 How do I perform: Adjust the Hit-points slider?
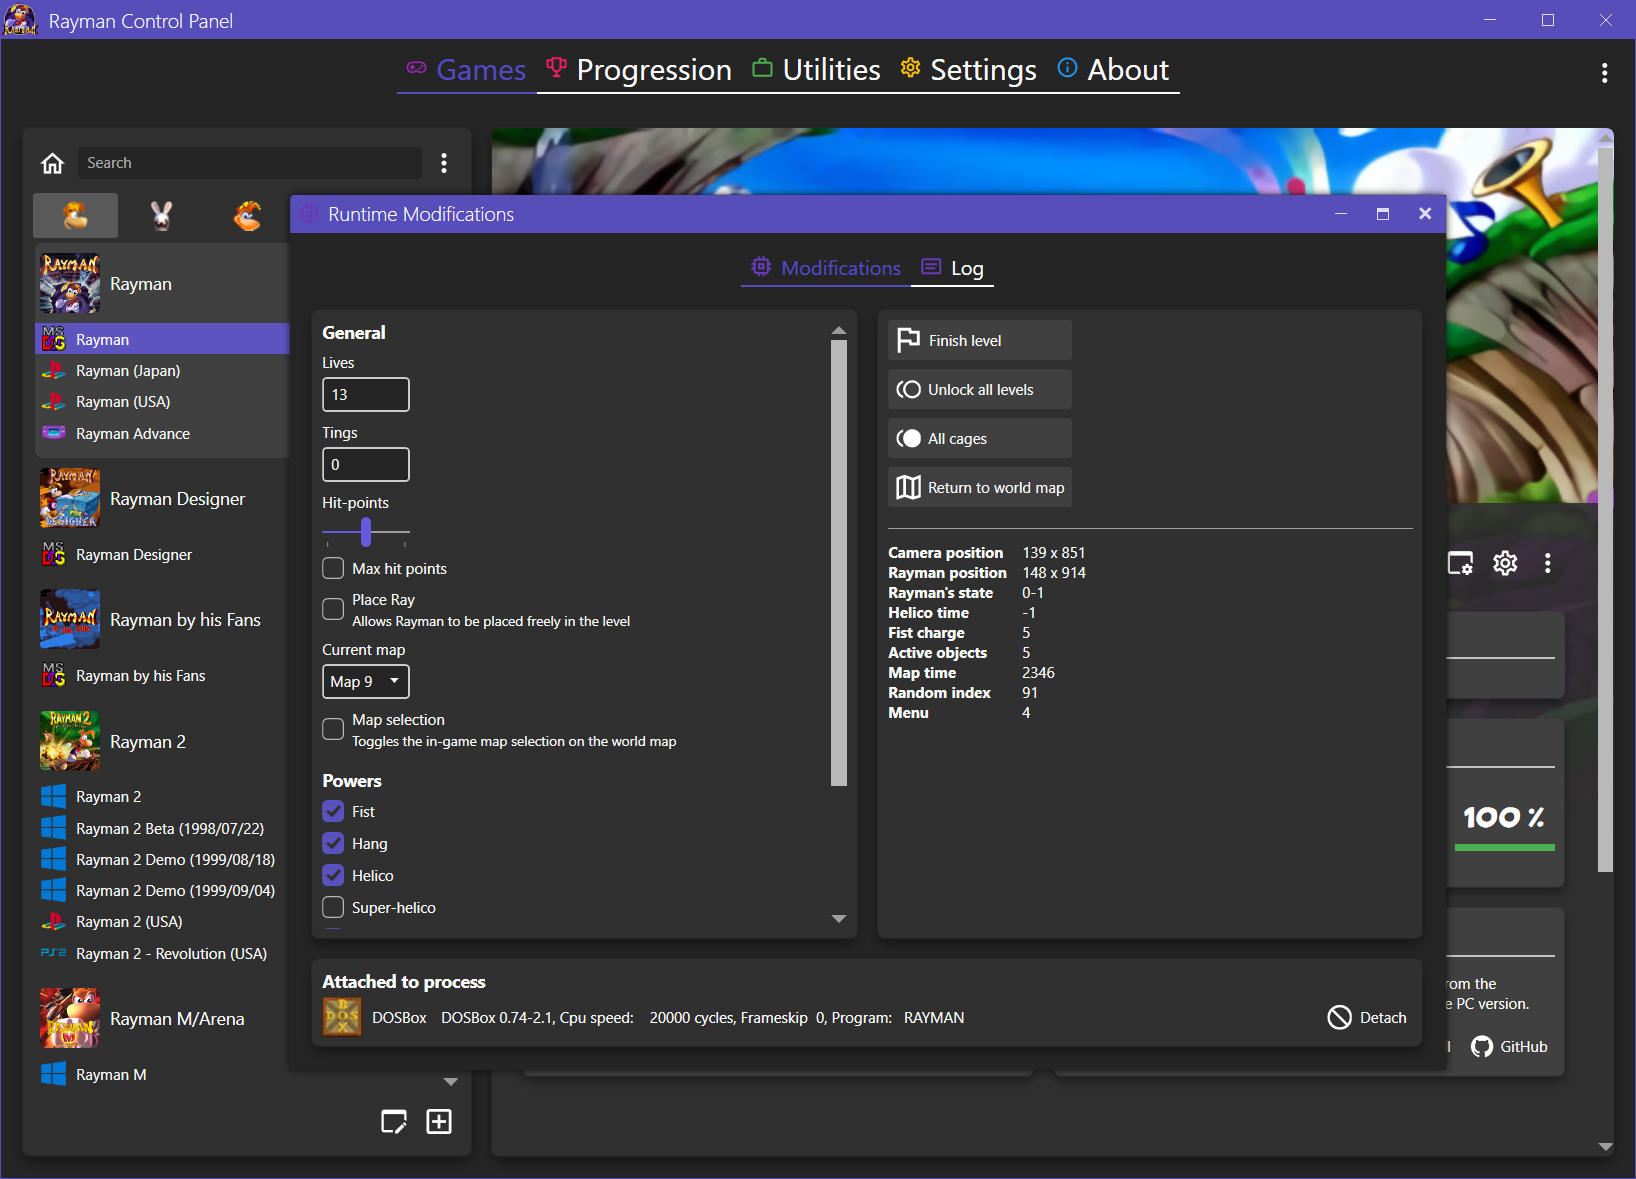click(x=366, y=532)
